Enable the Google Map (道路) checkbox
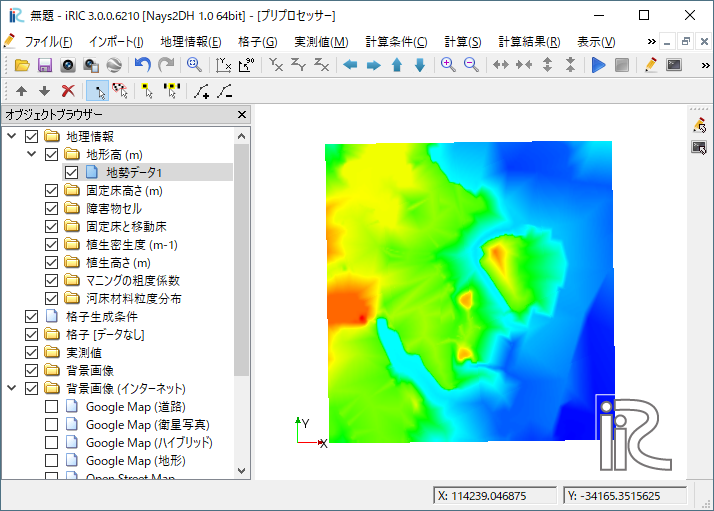Screen dimensions: 714x511 click(51, 406)
